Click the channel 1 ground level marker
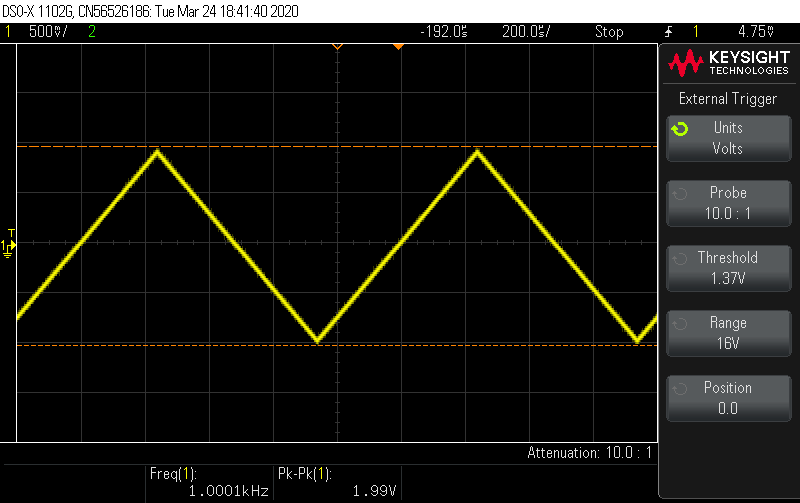This screenshot has height=503, width=800. [x=8, y=248]
